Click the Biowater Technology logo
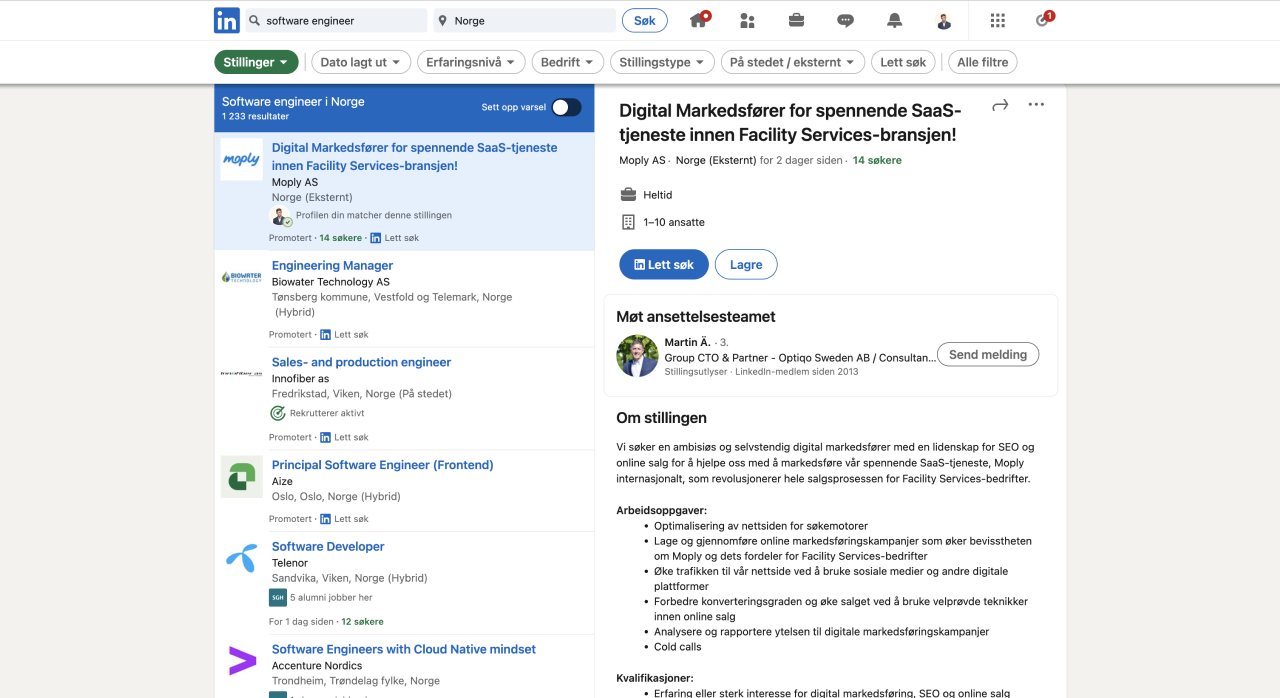 tap(241, 277)
